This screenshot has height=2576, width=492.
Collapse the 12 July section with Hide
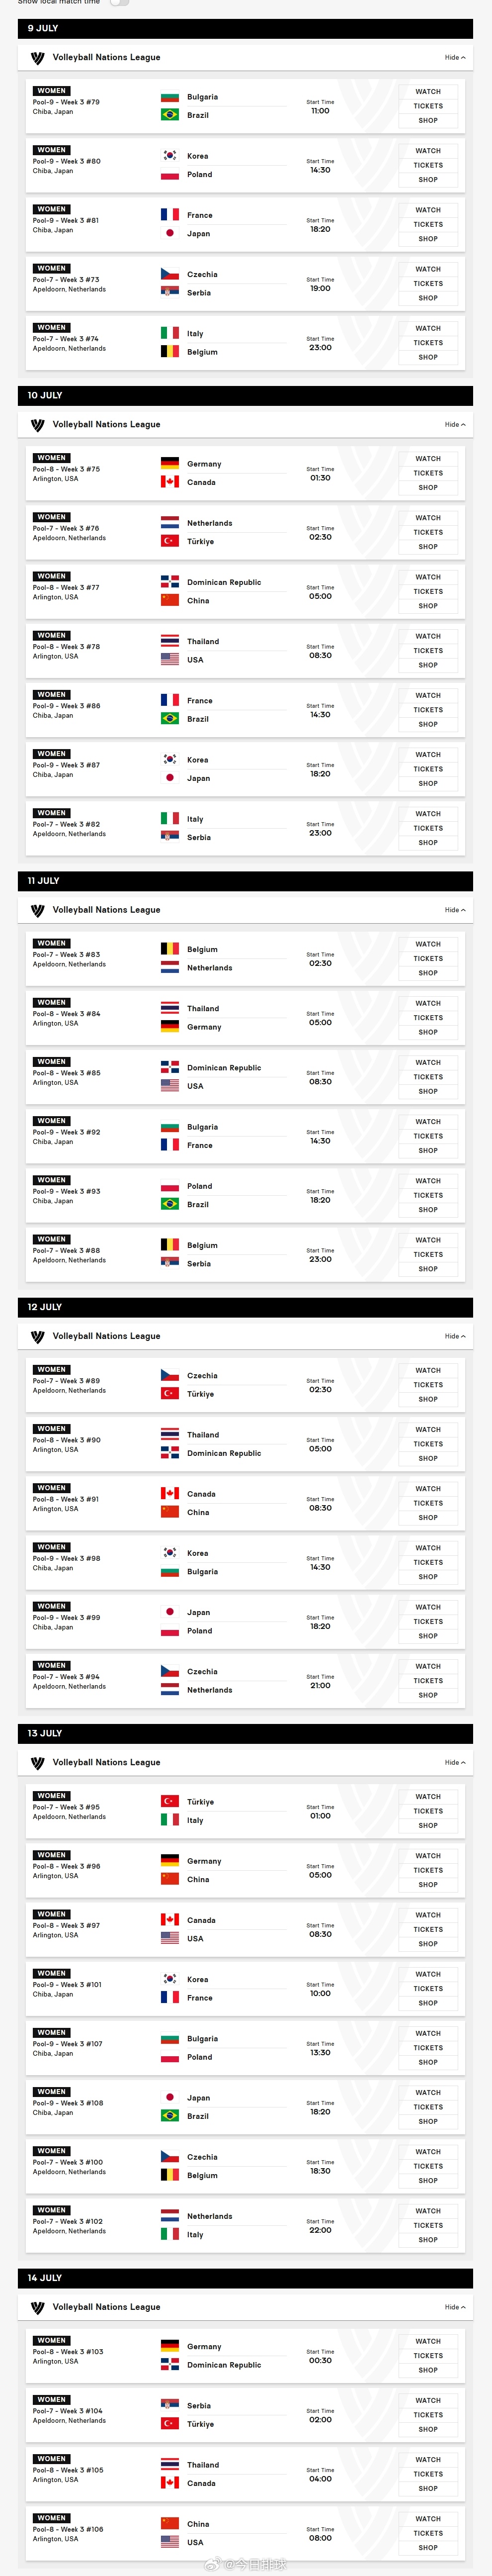point(455,1336)
